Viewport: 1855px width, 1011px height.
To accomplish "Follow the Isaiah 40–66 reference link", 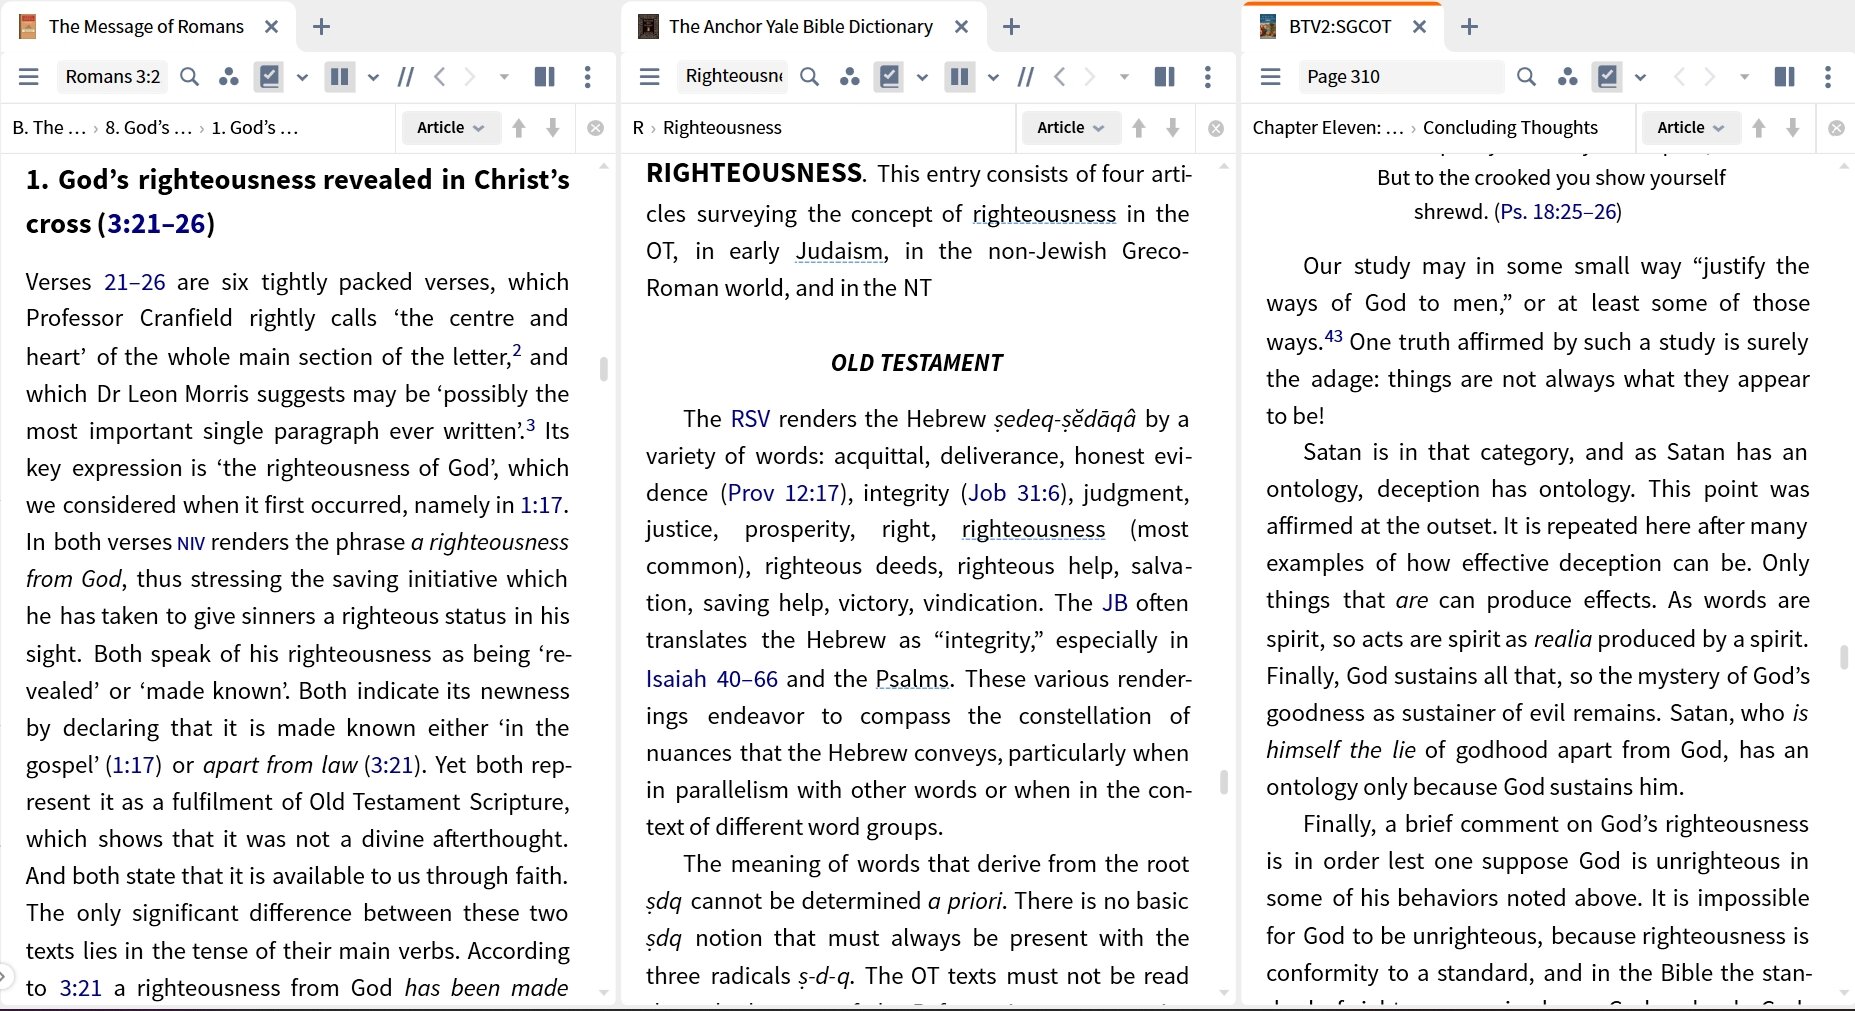I will click(x=712, y=679).
